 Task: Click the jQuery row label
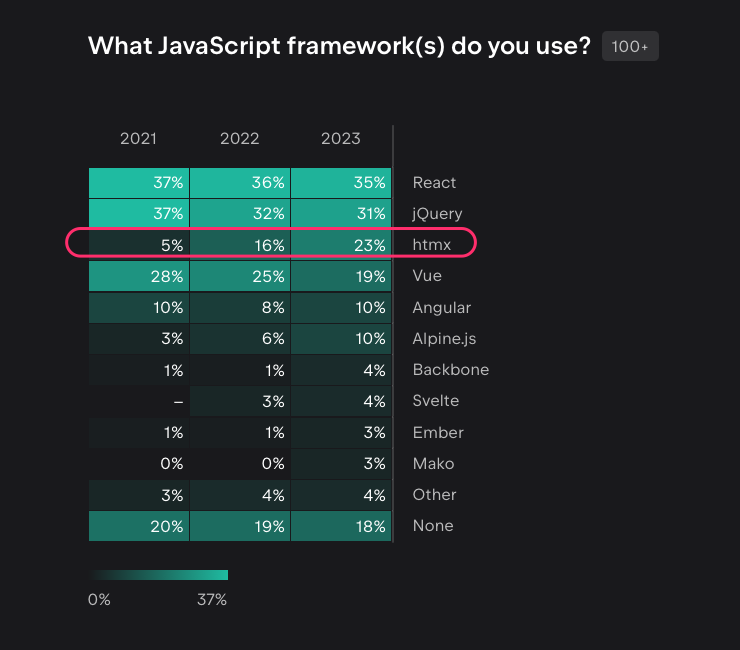click(x=437, y=214)
